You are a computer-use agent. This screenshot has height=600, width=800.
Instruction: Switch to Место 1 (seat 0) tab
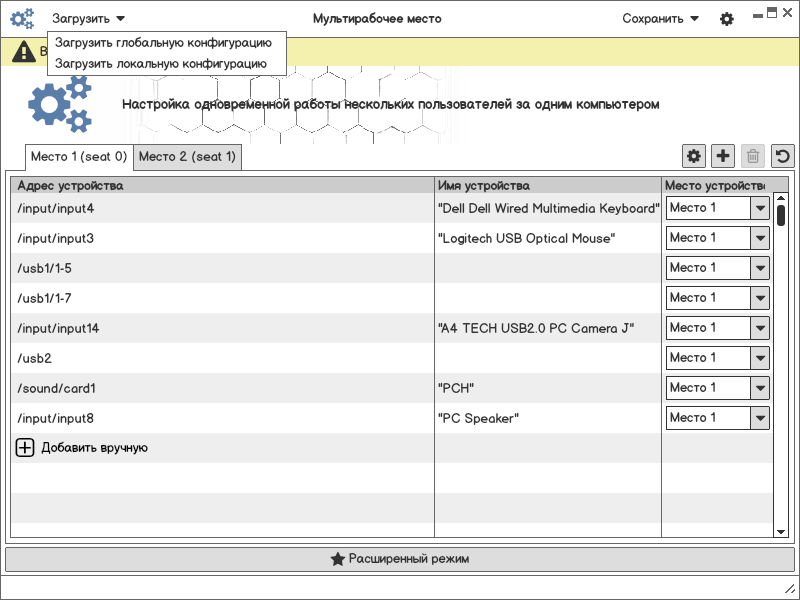point(79,157)
